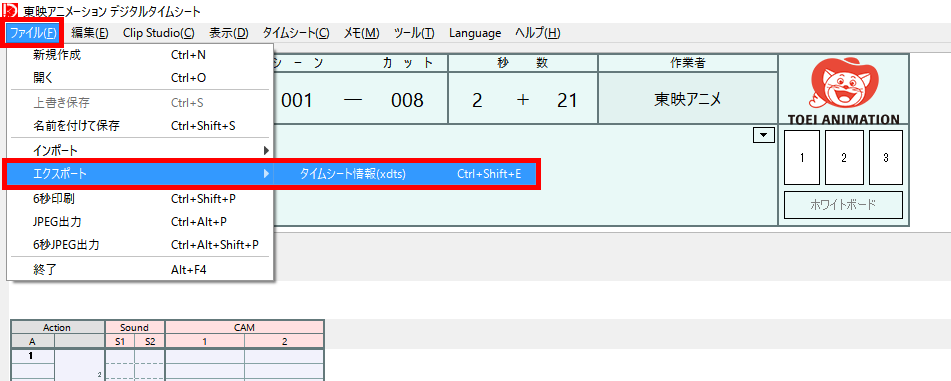The height and width of the screenshot is (381, 951).
Task: Click the CAM column header
Action: click(244, 328)
